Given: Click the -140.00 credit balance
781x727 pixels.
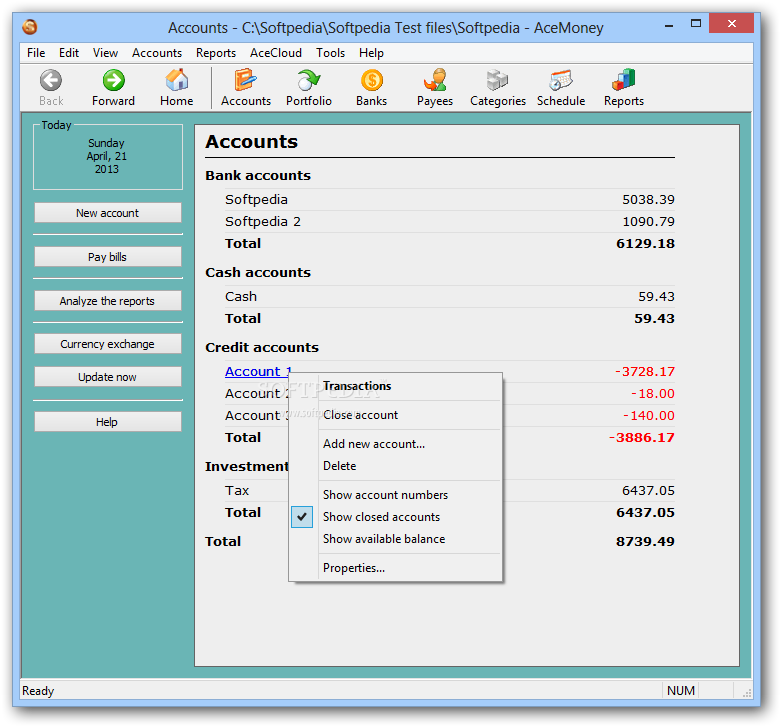Looking at the screenshot, I should point(649,415).
